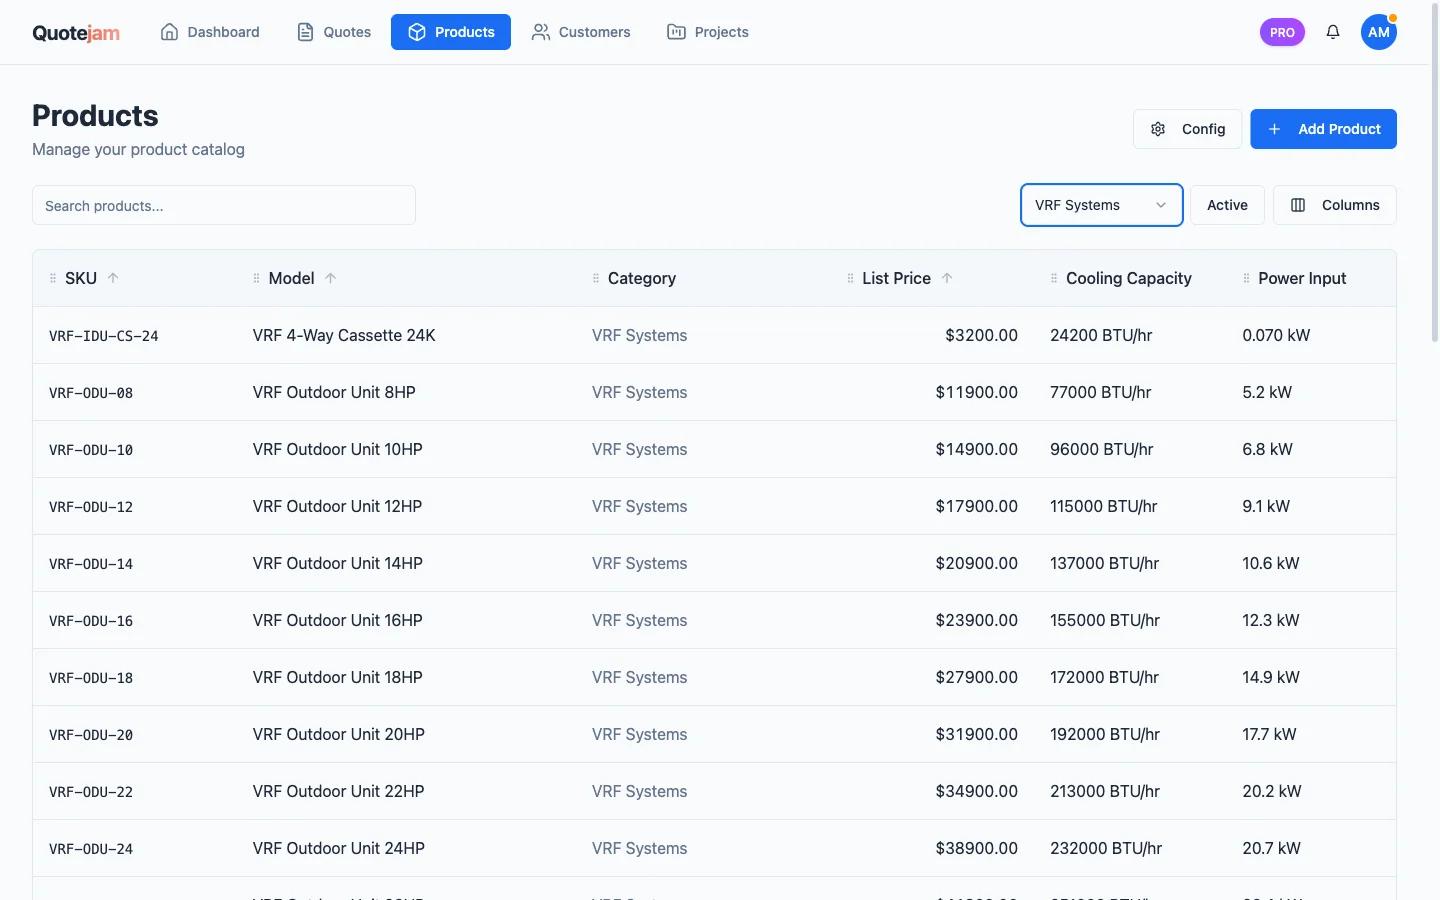1440x900 pixels.
Task: Click the Quotes document icon
Action: [306, 31]
